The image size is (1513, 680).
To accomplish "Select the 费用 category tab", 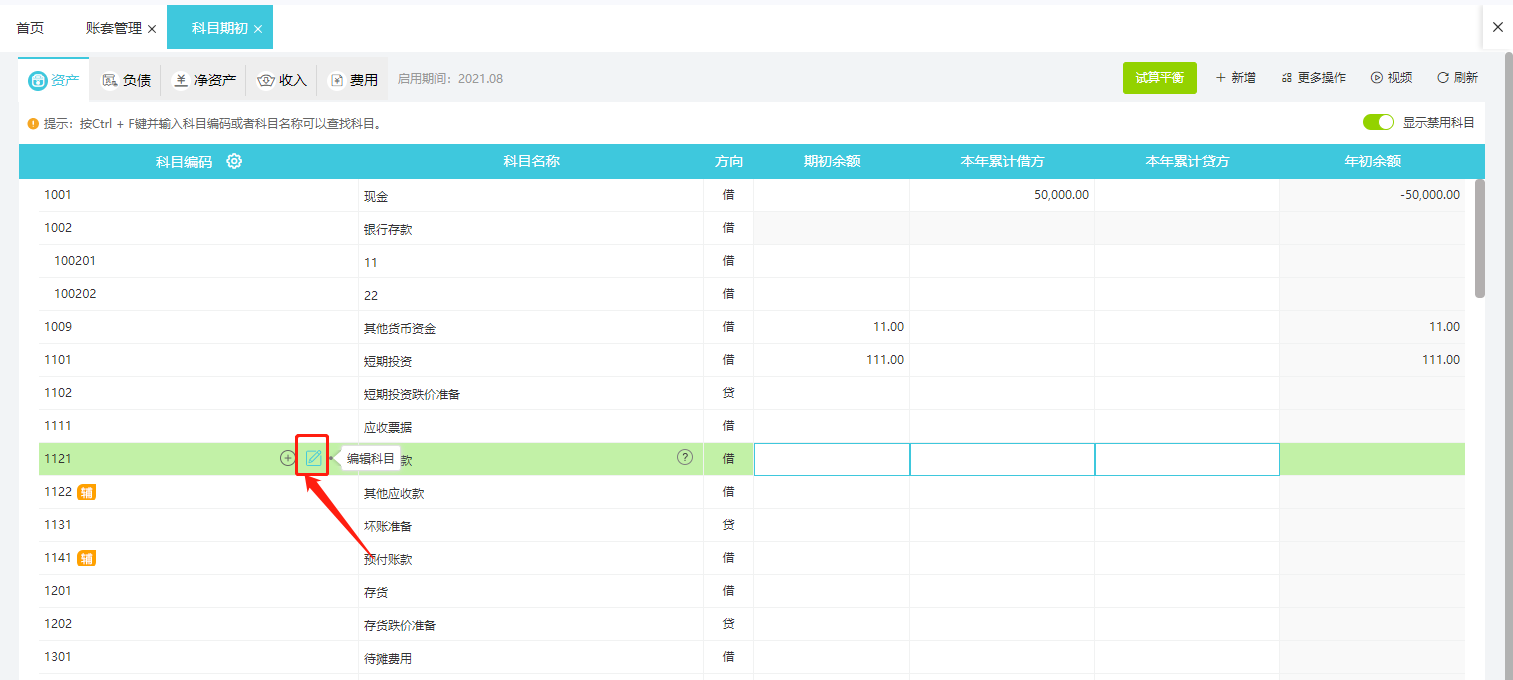I will click(354, 80).
